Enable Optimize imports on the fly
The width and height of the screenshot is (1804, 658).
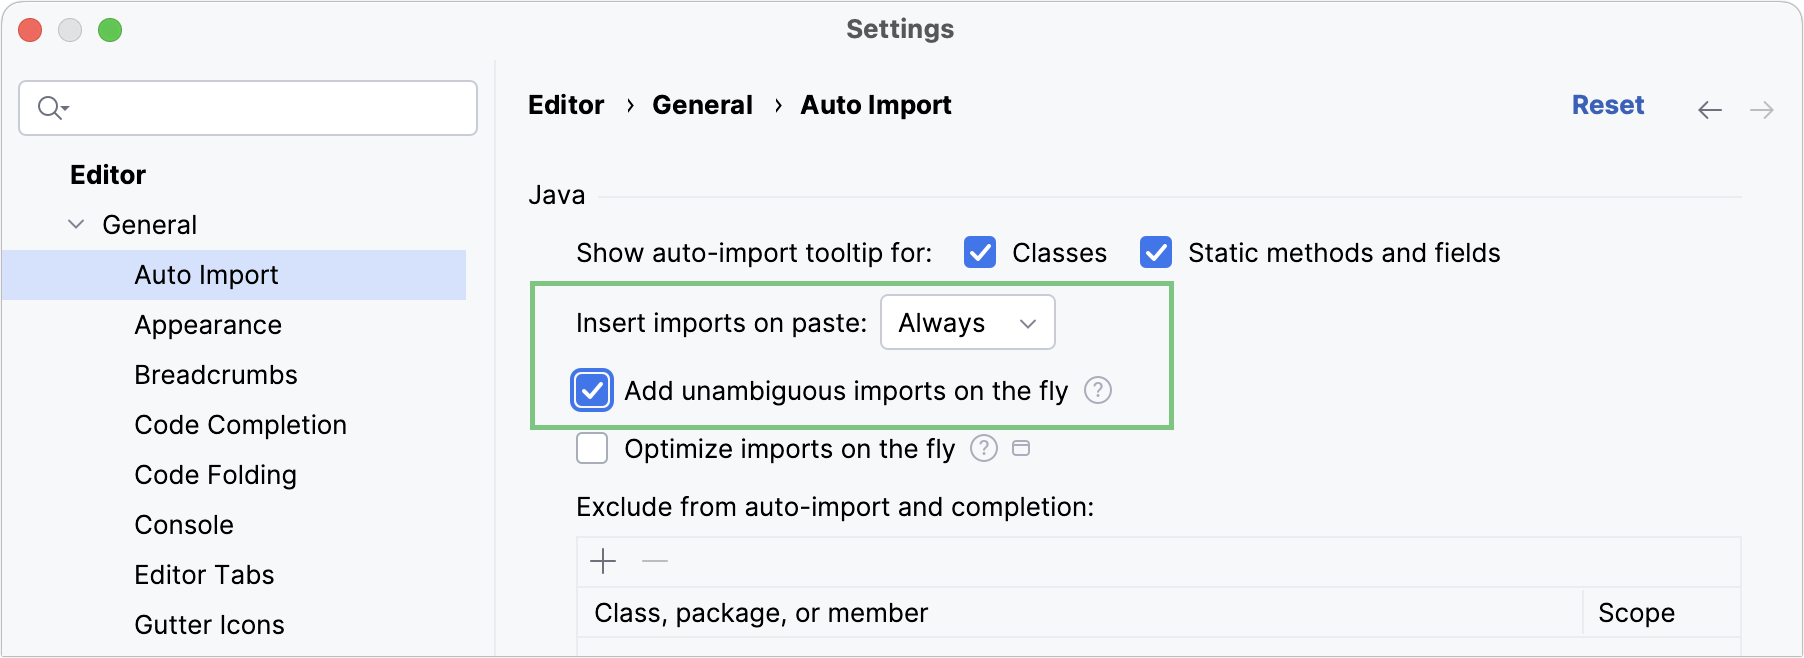coord(591,448)
